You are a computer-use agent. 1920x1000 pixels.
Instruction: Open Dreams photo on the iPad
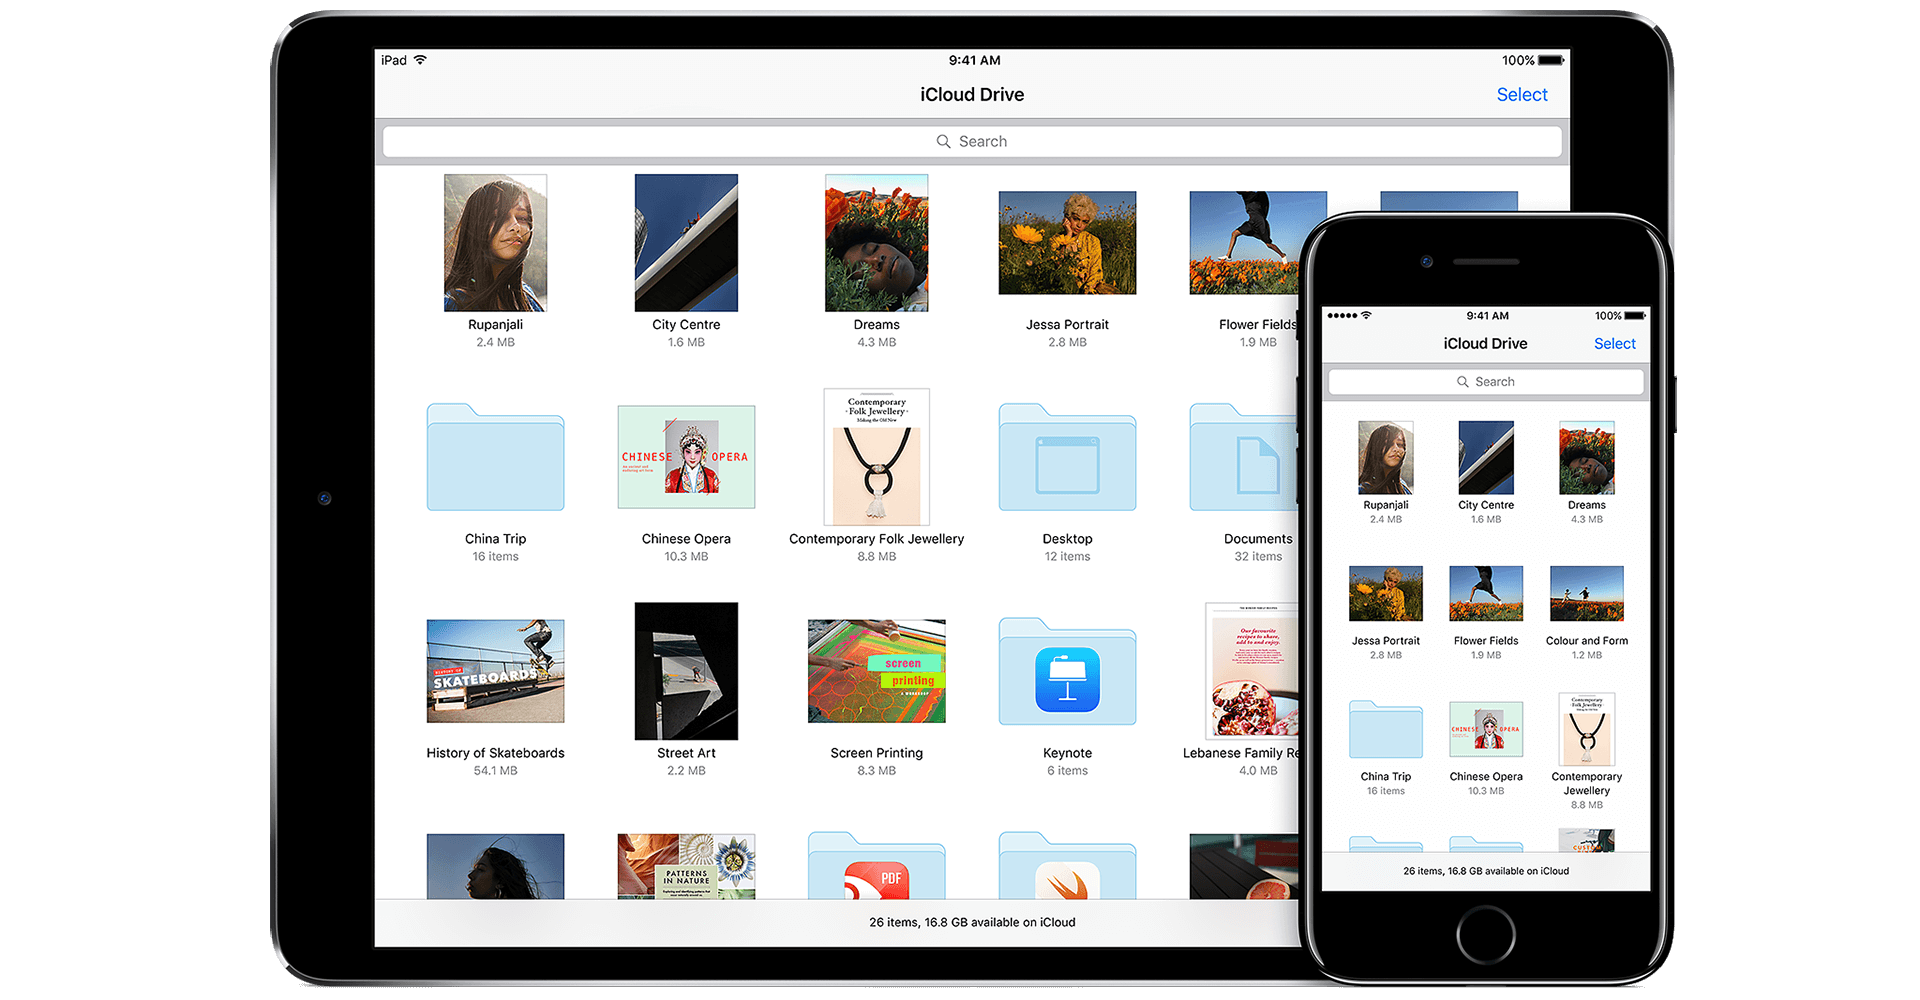pyautogui.click(x=876, y=243)
